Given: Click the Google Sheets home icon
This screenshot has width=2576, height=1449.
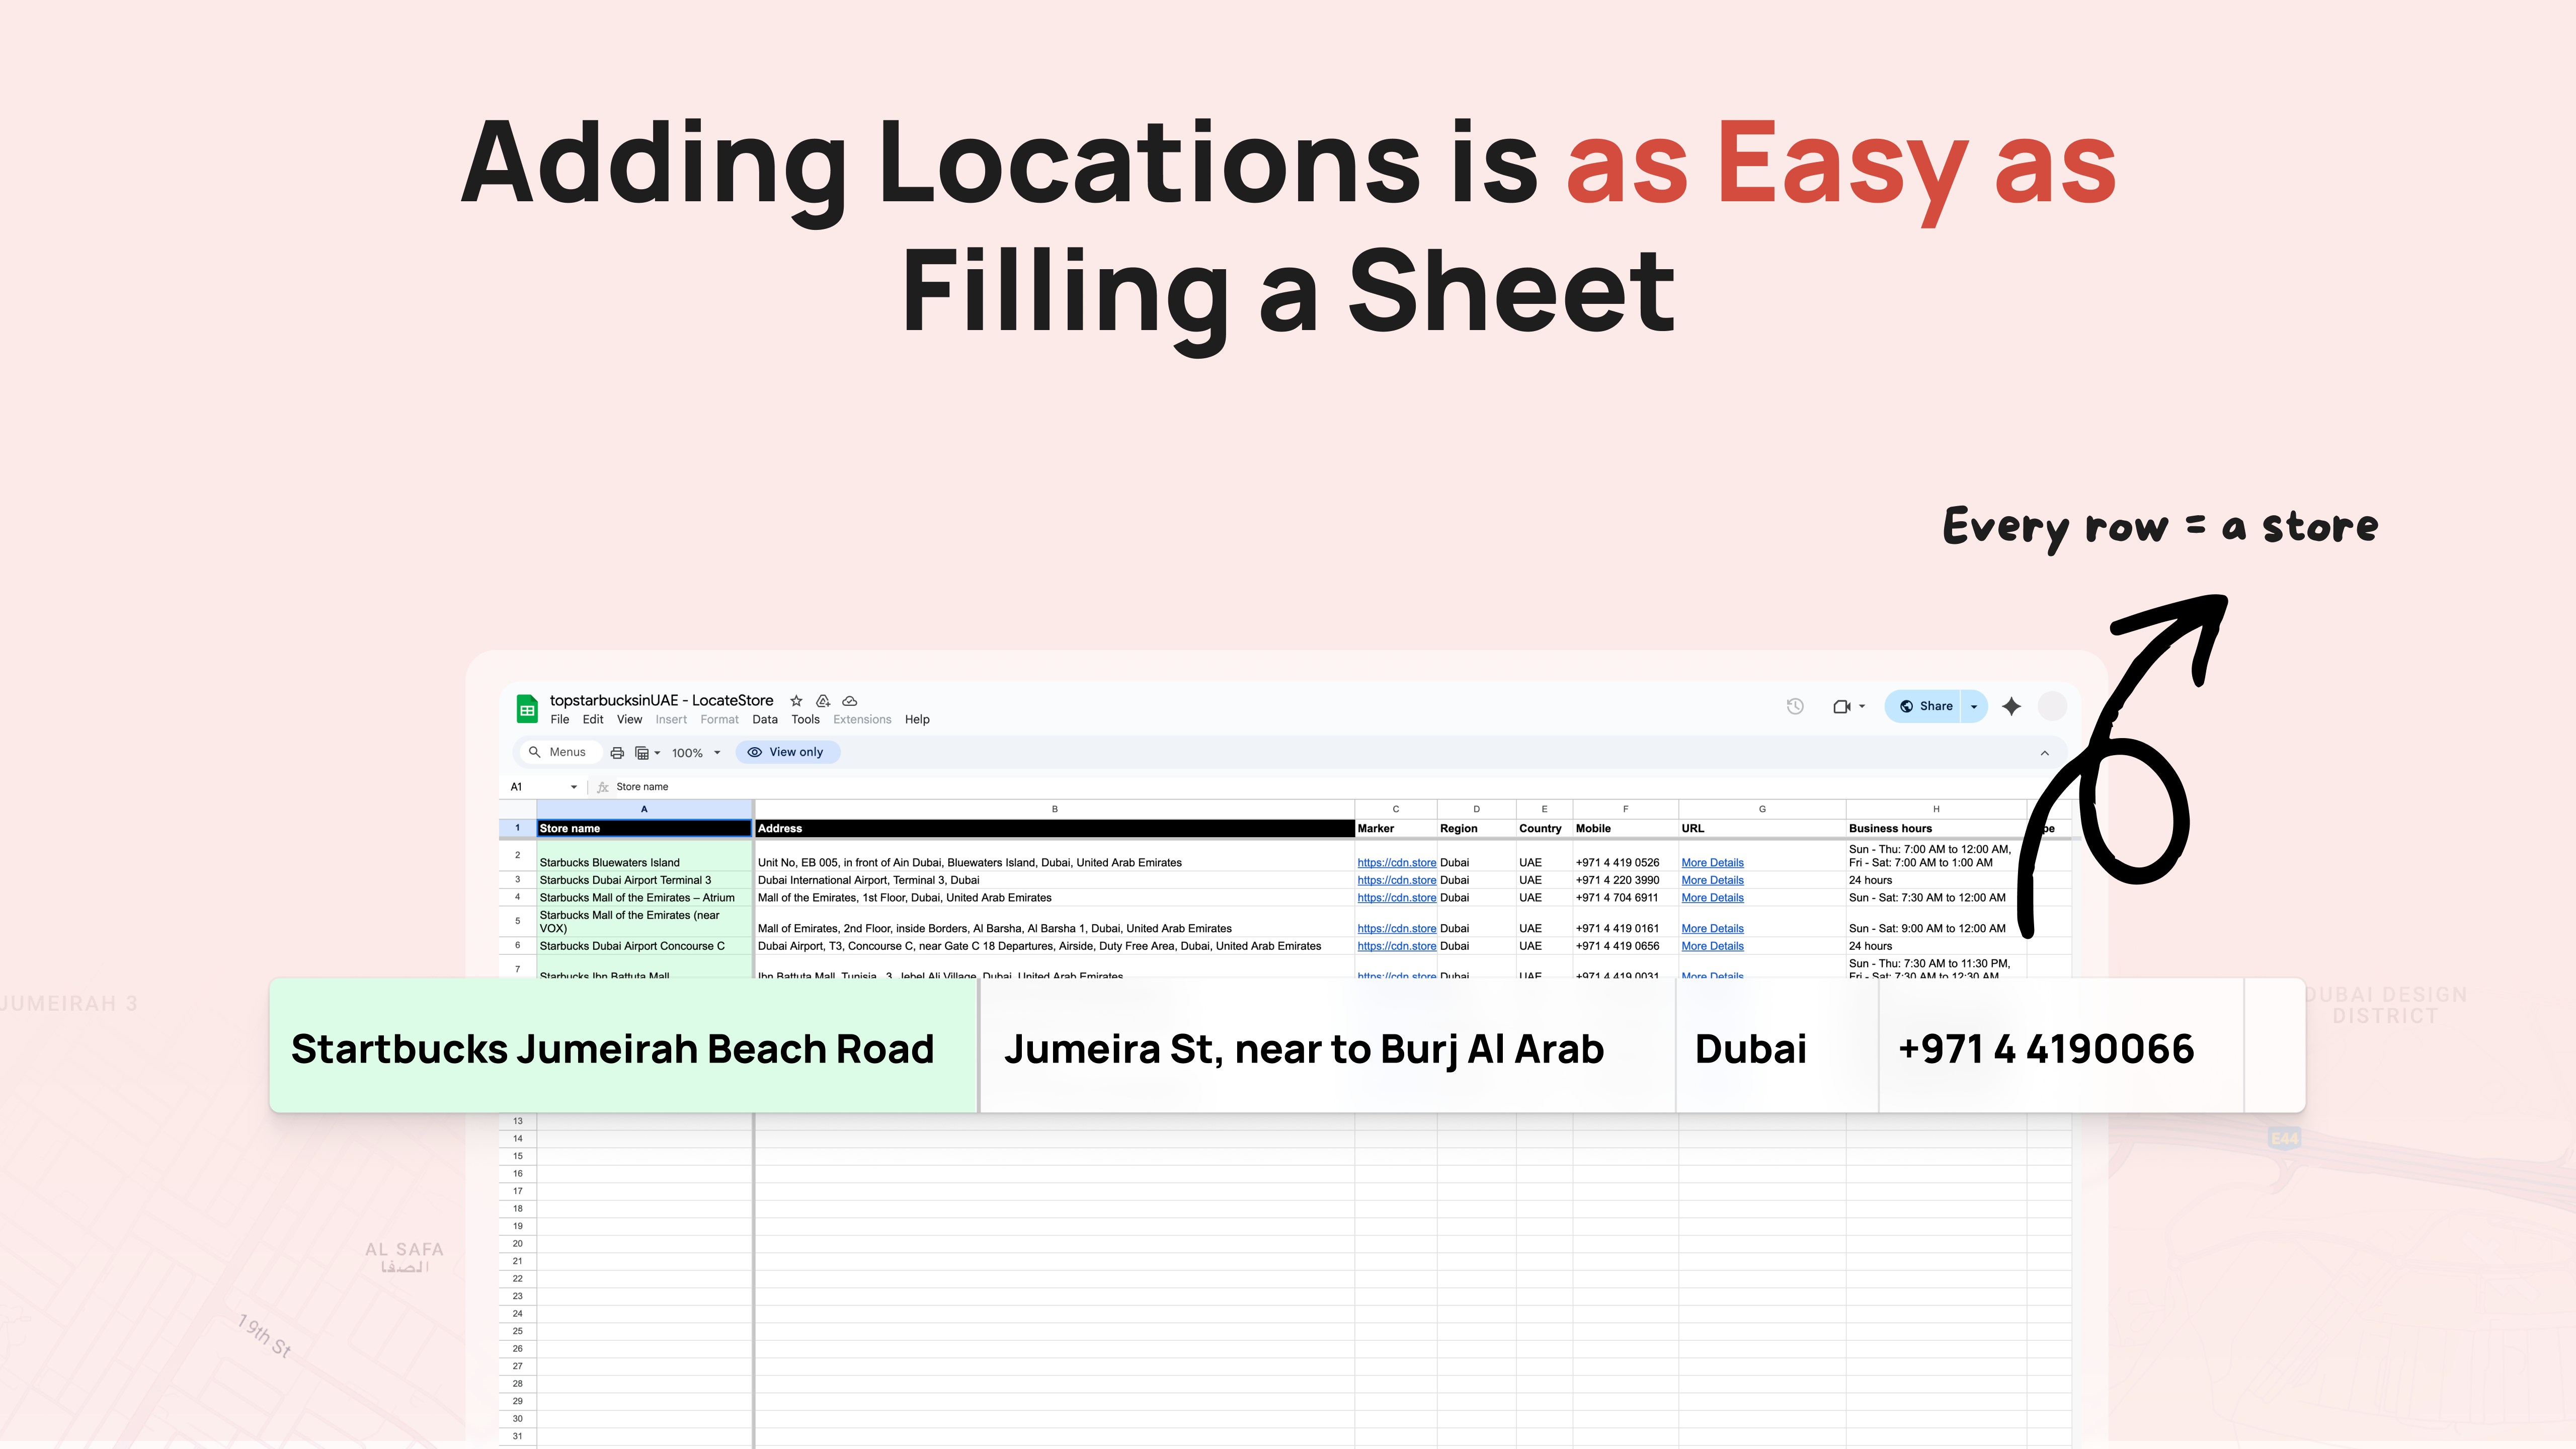Looking at the screenshot, I should [527, 708].
